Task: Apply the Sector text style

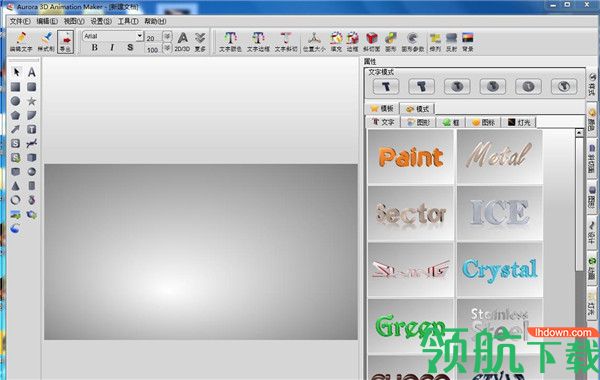Action: click(x=411, y=213)
